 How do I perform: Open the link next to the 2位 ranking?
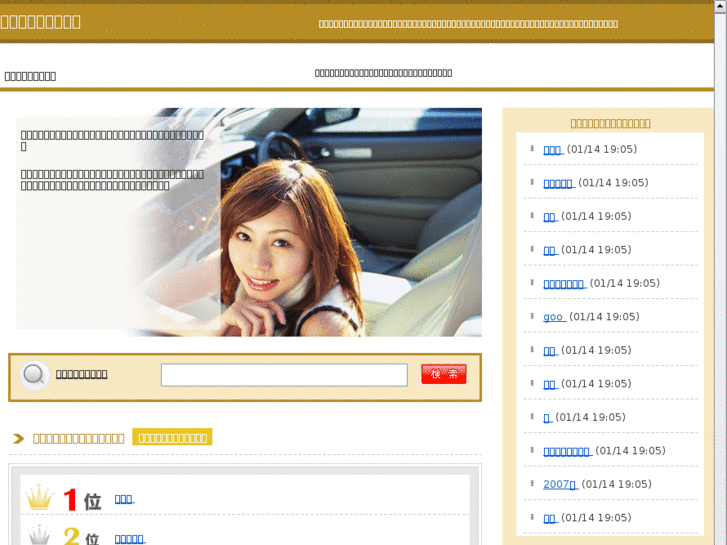tap(130, 539)
